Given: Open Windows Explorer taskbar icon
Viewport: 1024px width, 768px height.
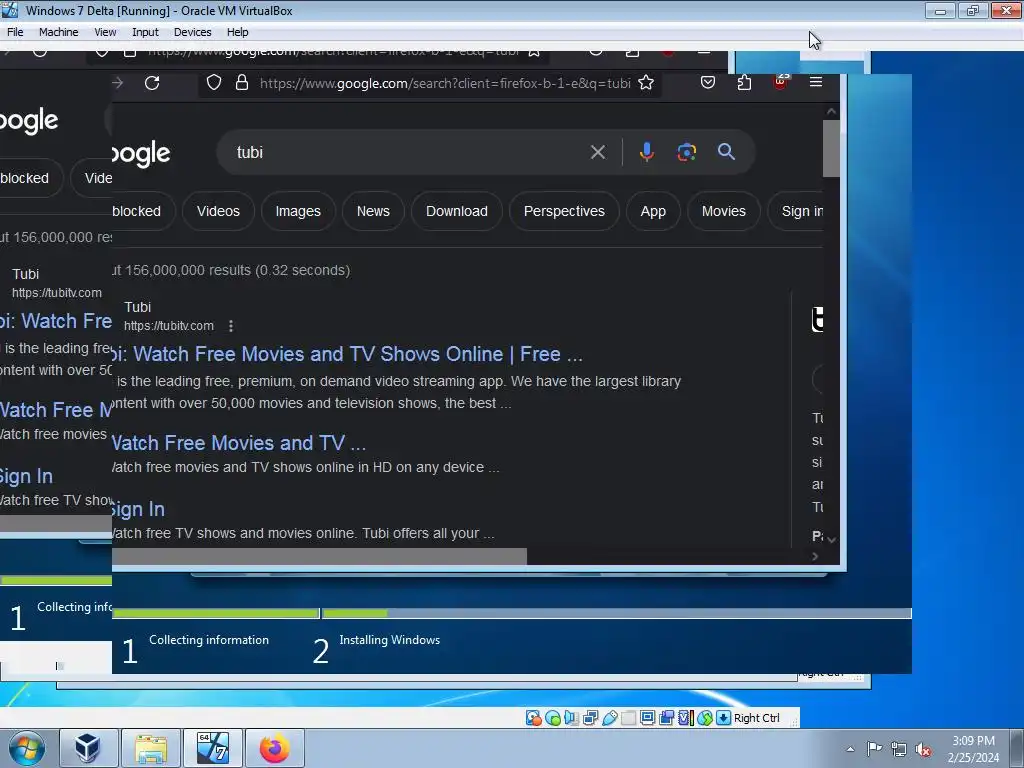Looking at the screenshot, I should click(x=151, y=748).
